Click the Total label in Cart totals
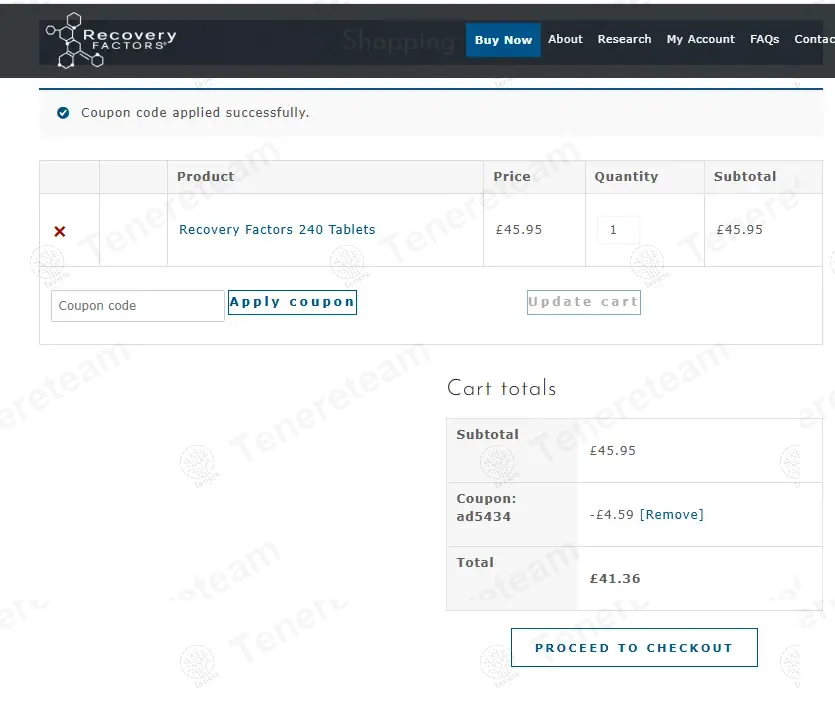This screenshot has width=835, height=726. (475, 562)
